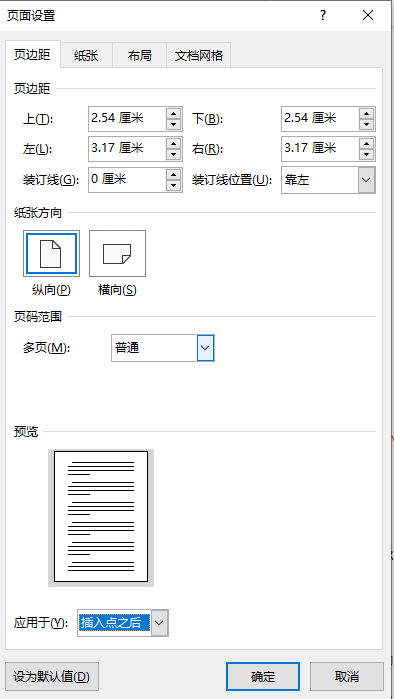Click the 横向(S) label text
Image resolution: width=394 pixels, height=699 pixels.
coord(117,290)
